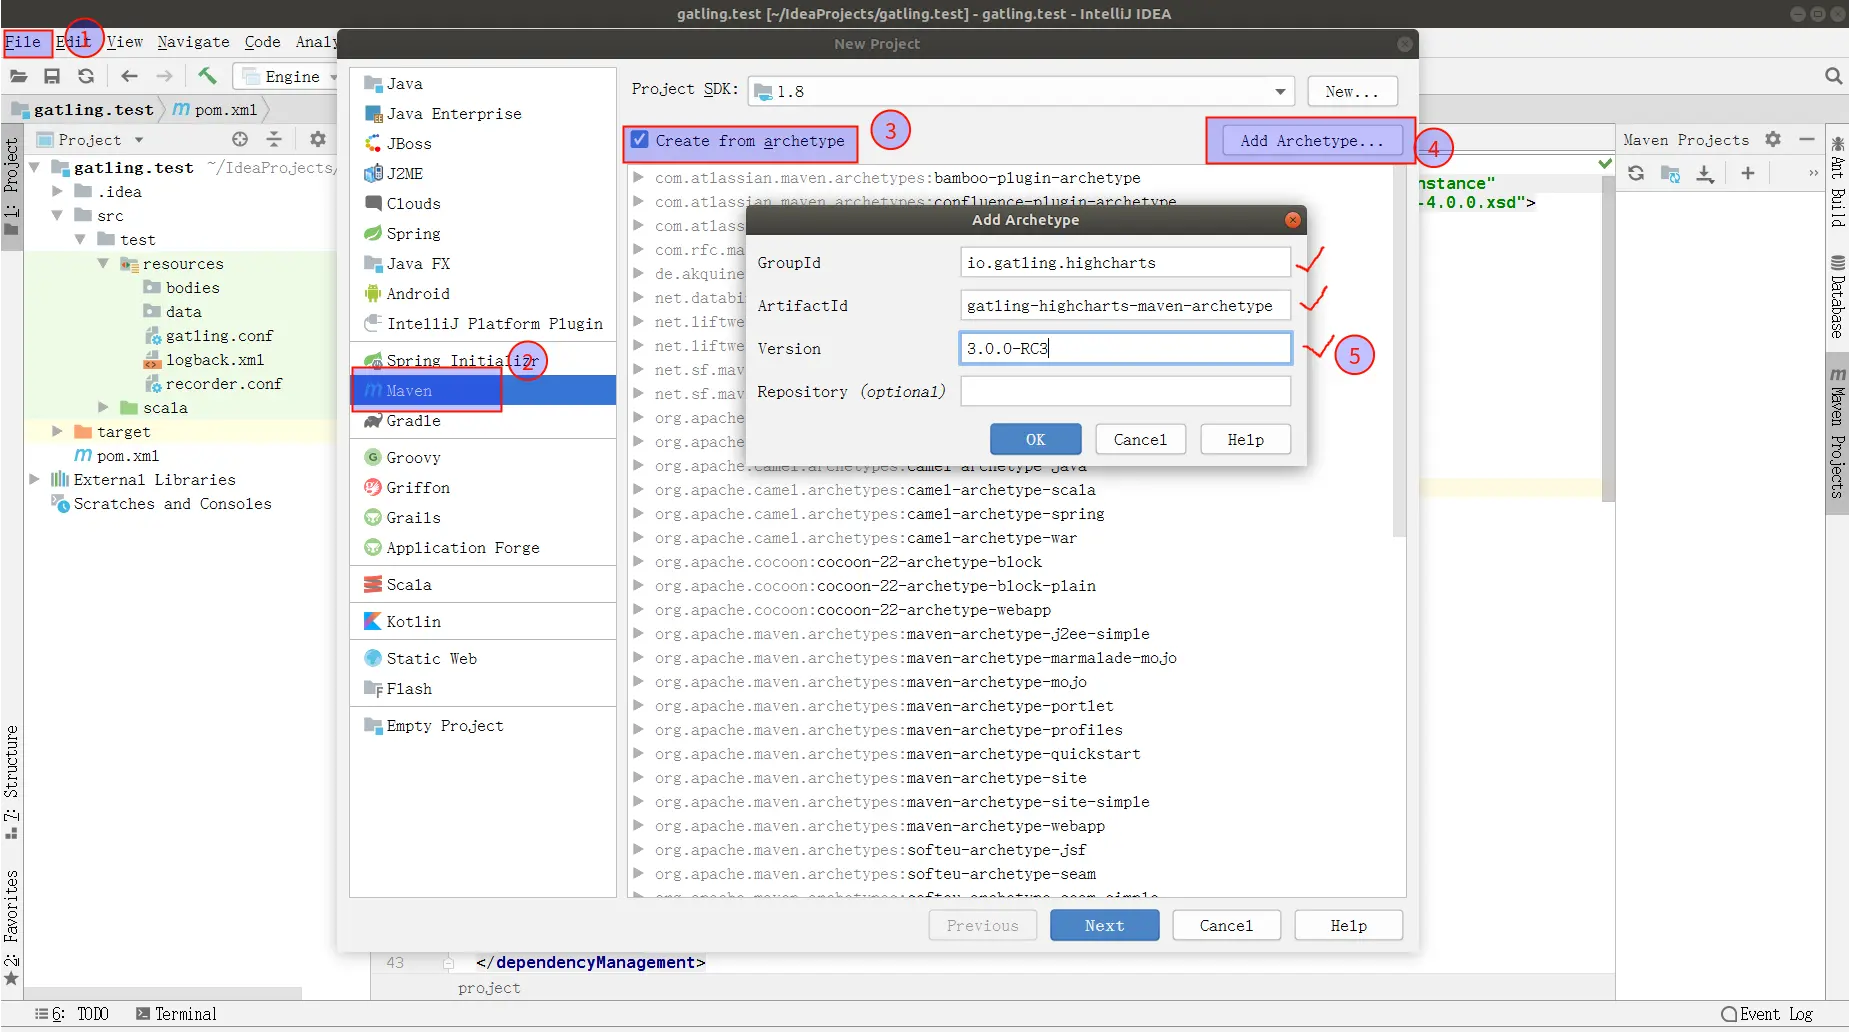
Task: Click the Save All toolbar icon
Action: (x=52, y=76)
